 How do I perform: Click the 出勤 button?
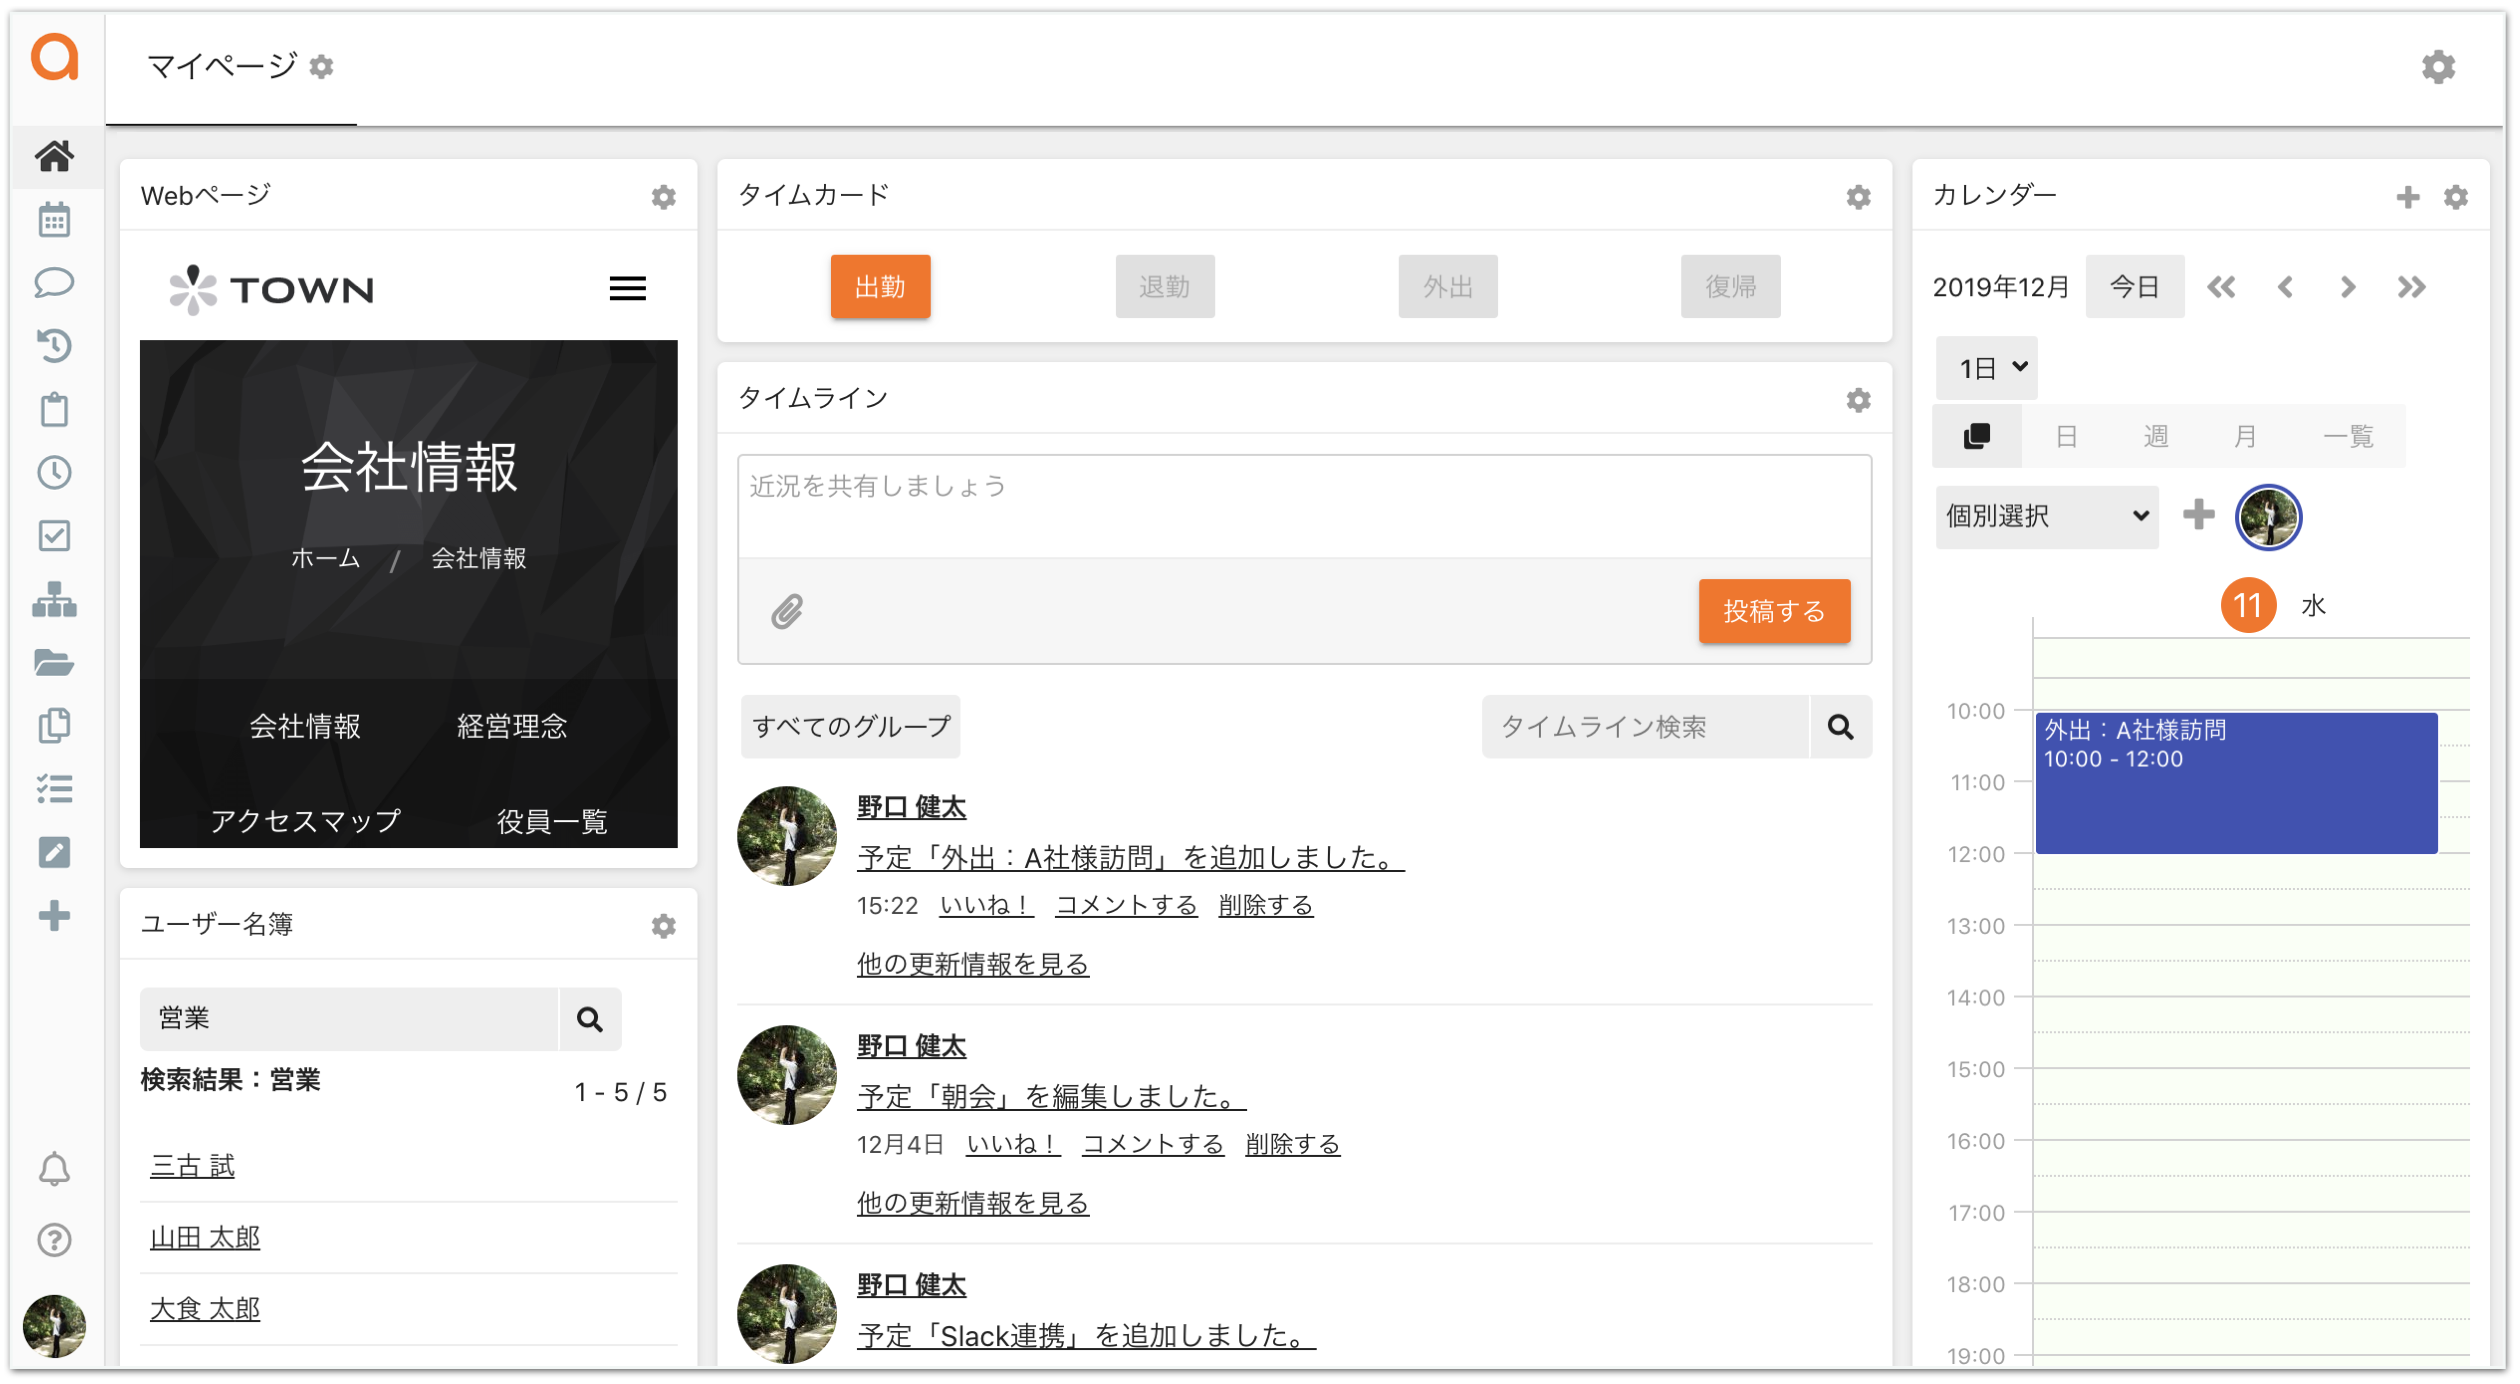click(x=880, y=287)
